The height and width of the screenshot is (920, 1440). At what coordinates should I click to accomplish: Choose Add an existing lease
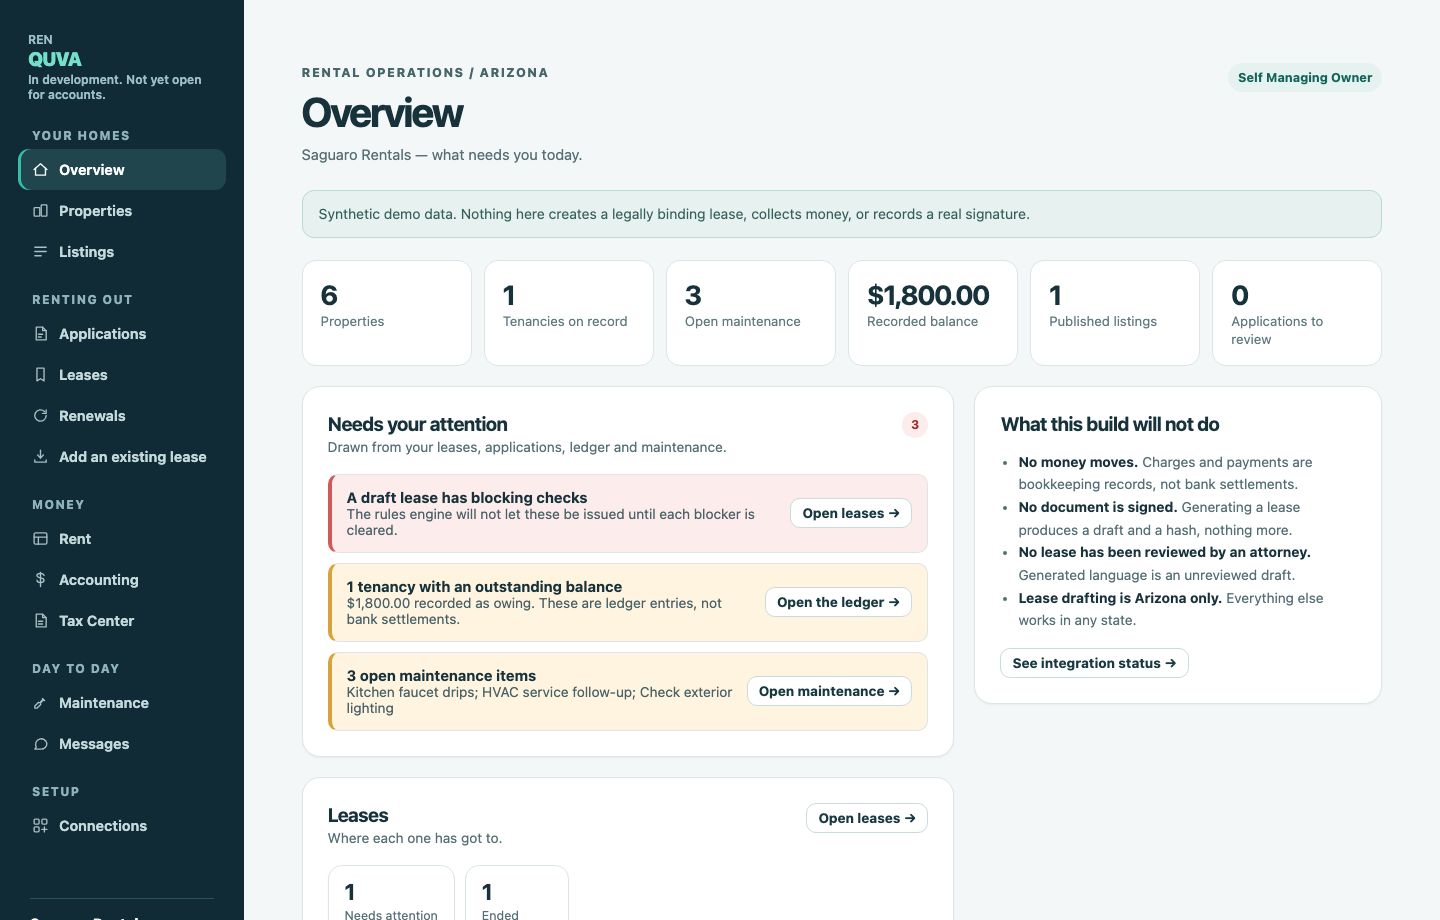[x=122, y=457]
